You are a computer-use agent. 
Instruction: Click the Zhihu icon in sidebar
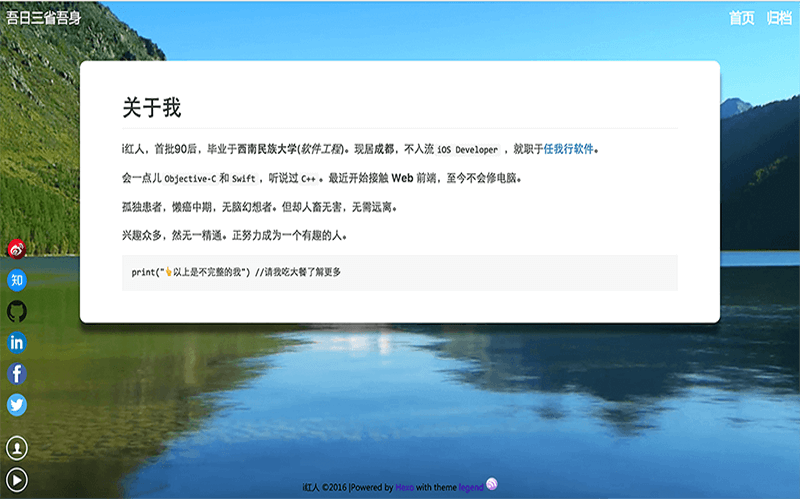coord(17,280)
